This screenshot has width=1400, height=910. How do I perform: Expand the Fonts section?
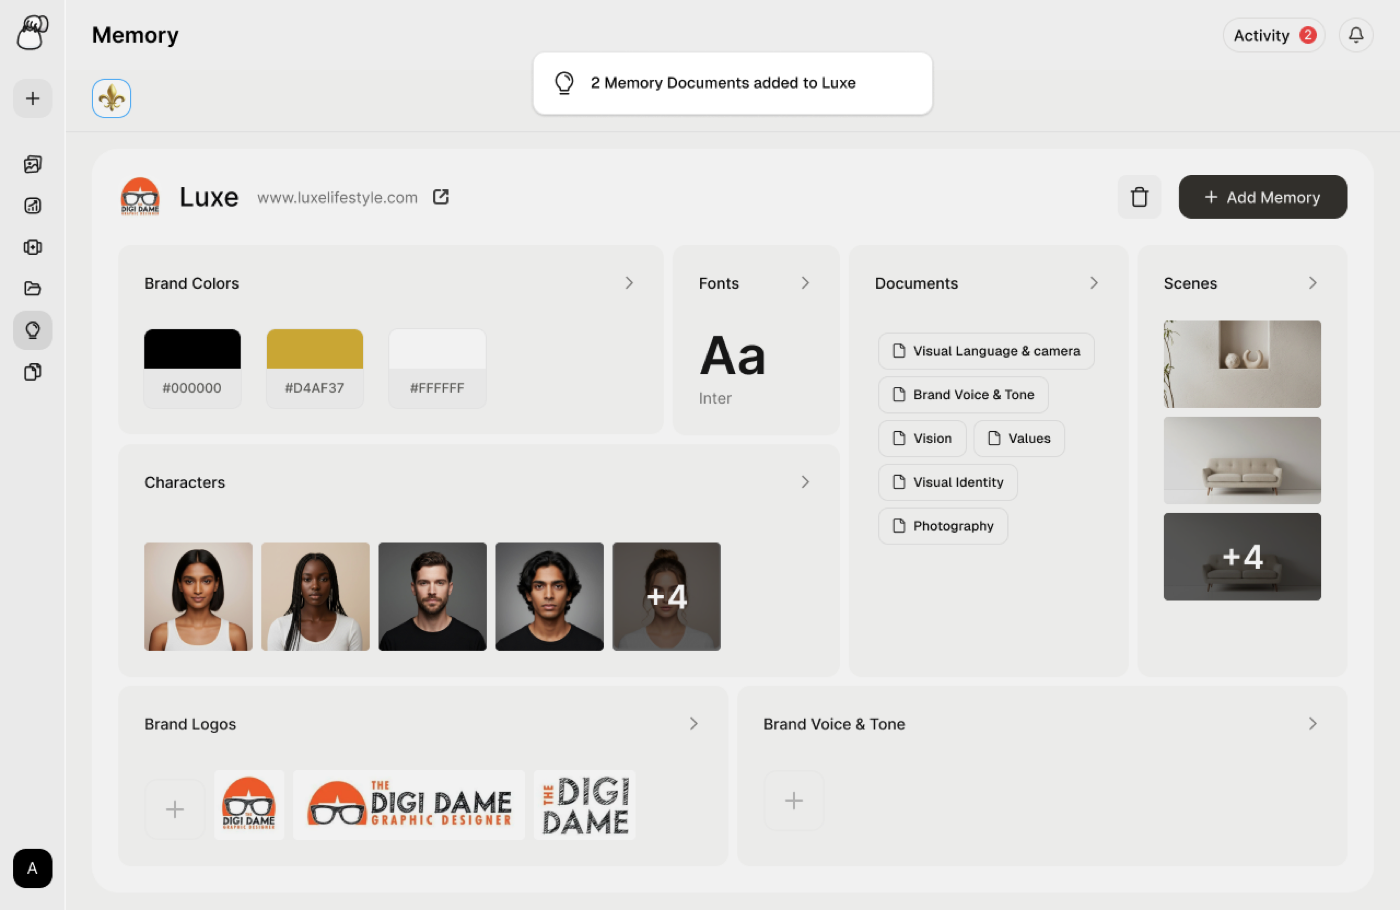(805, 283)
